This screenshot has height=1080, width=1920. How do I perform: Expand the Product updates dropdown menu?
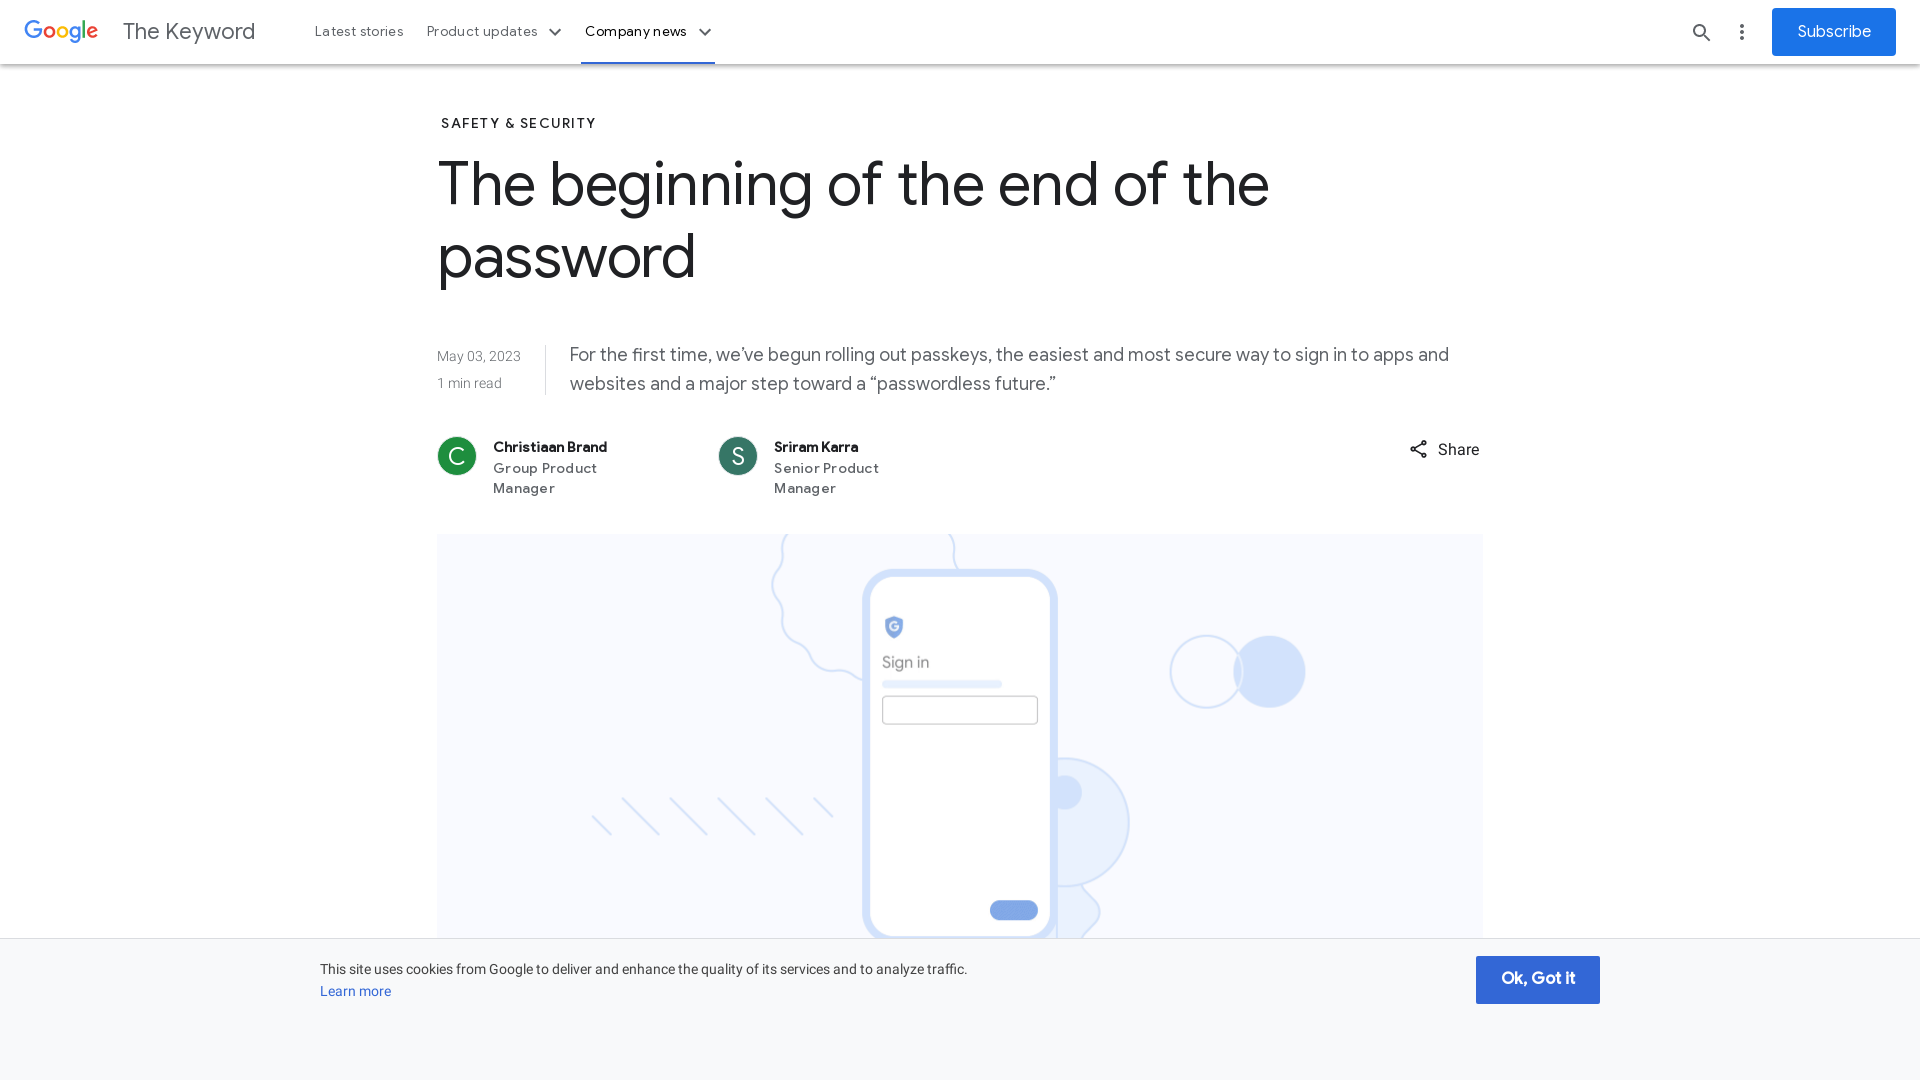tap(493, 32)
